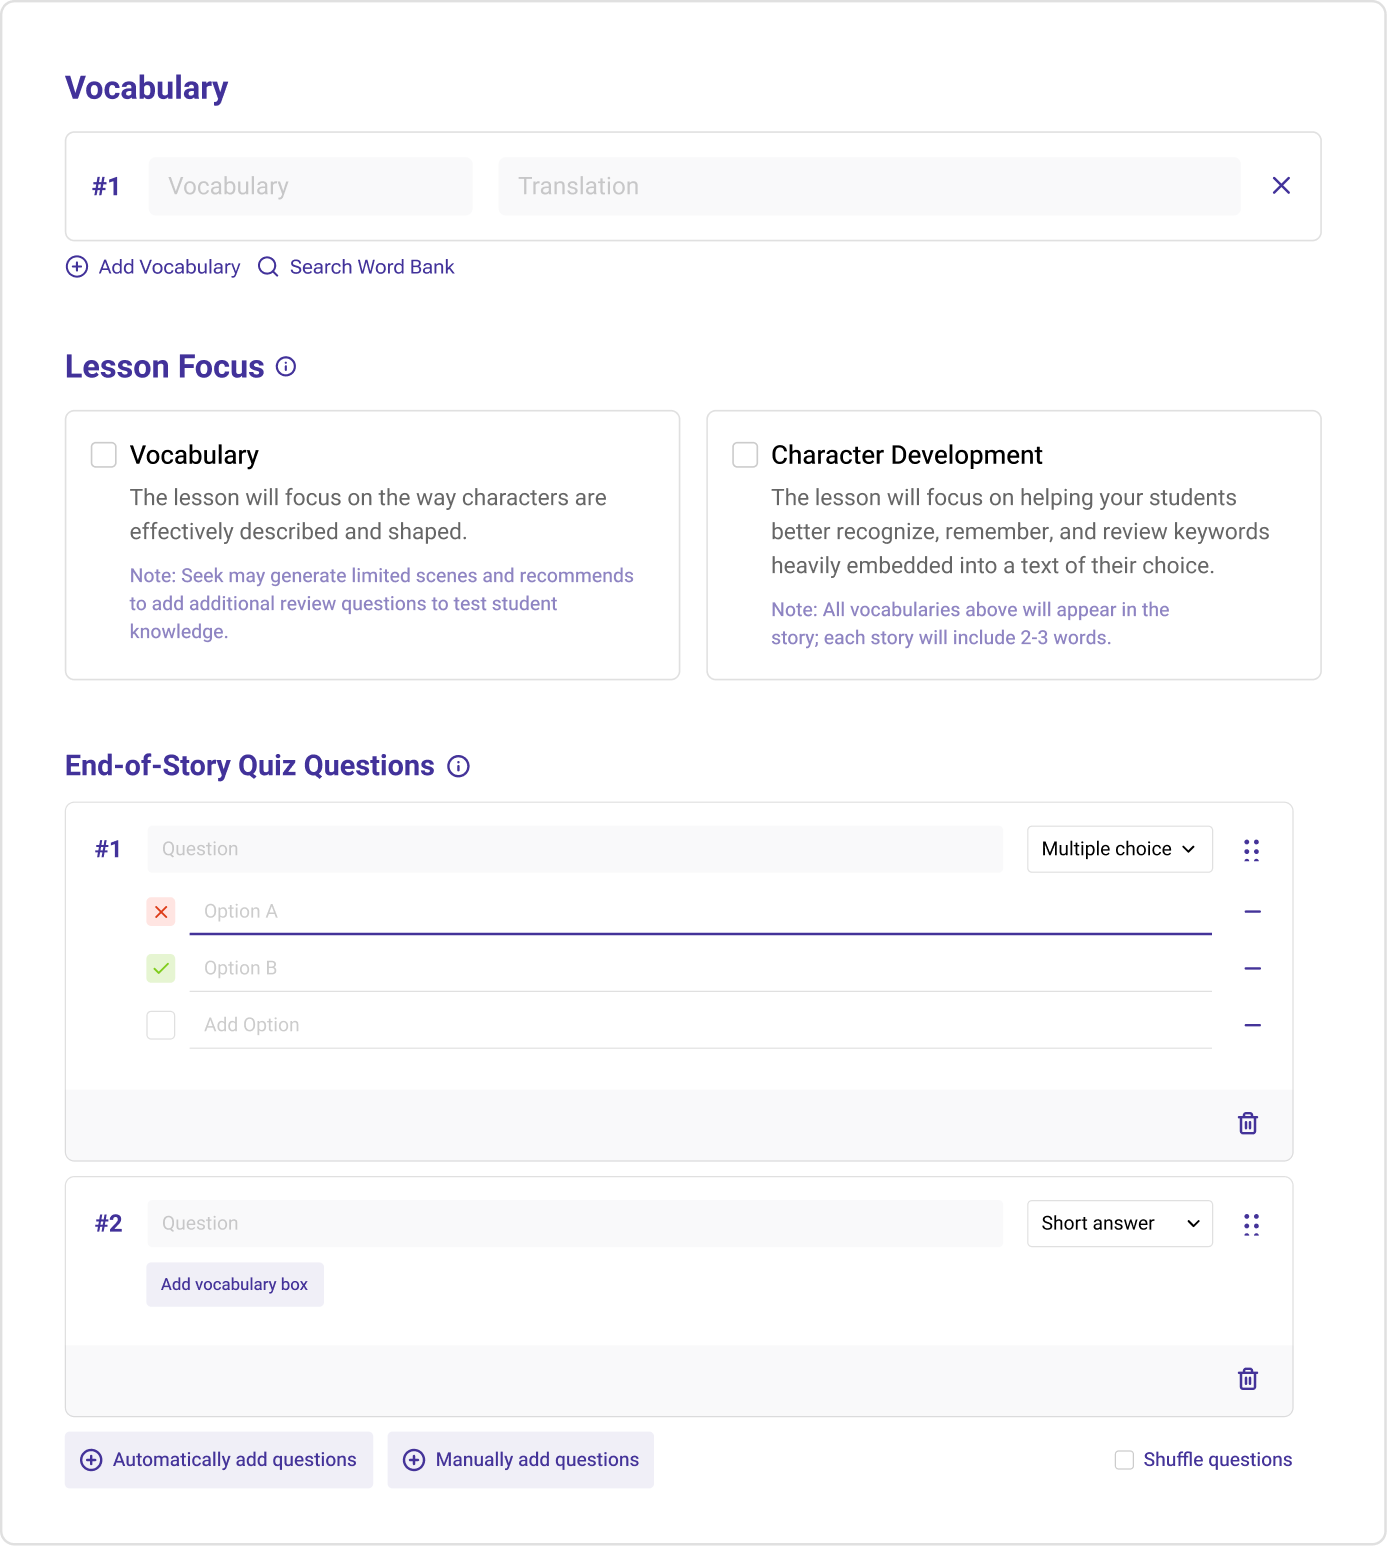The height and width of the screenshot is (1546, 1387).
Task: Remove Option A using its minus icon
Action: (1252, 912)
